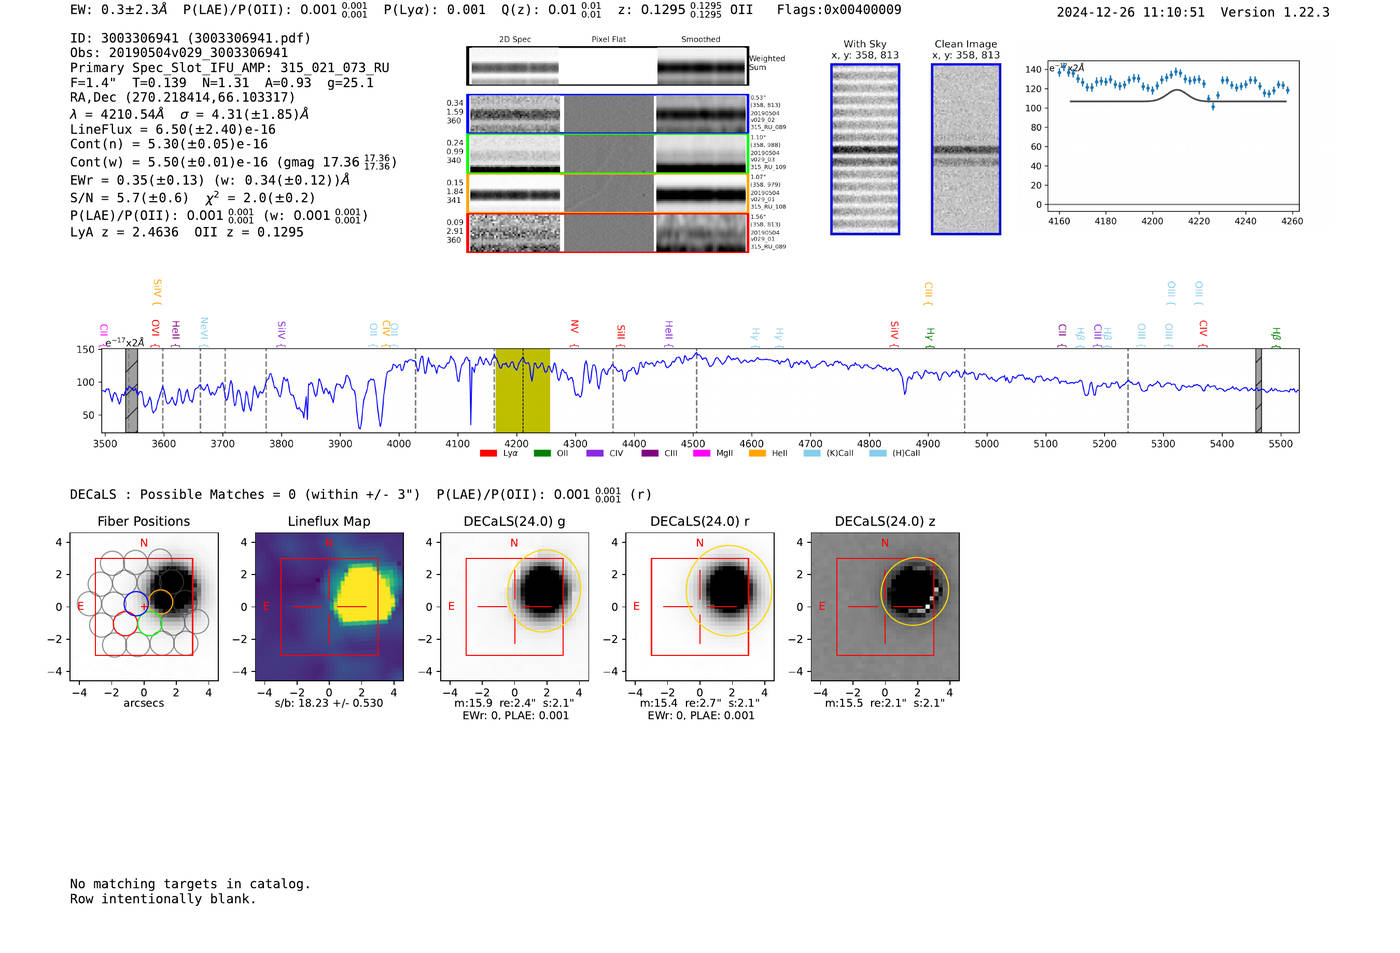Click the yellow highlighted region in the spectrum
The height and width of the screenshot is (953, 1400).
[x=522, y=391]
